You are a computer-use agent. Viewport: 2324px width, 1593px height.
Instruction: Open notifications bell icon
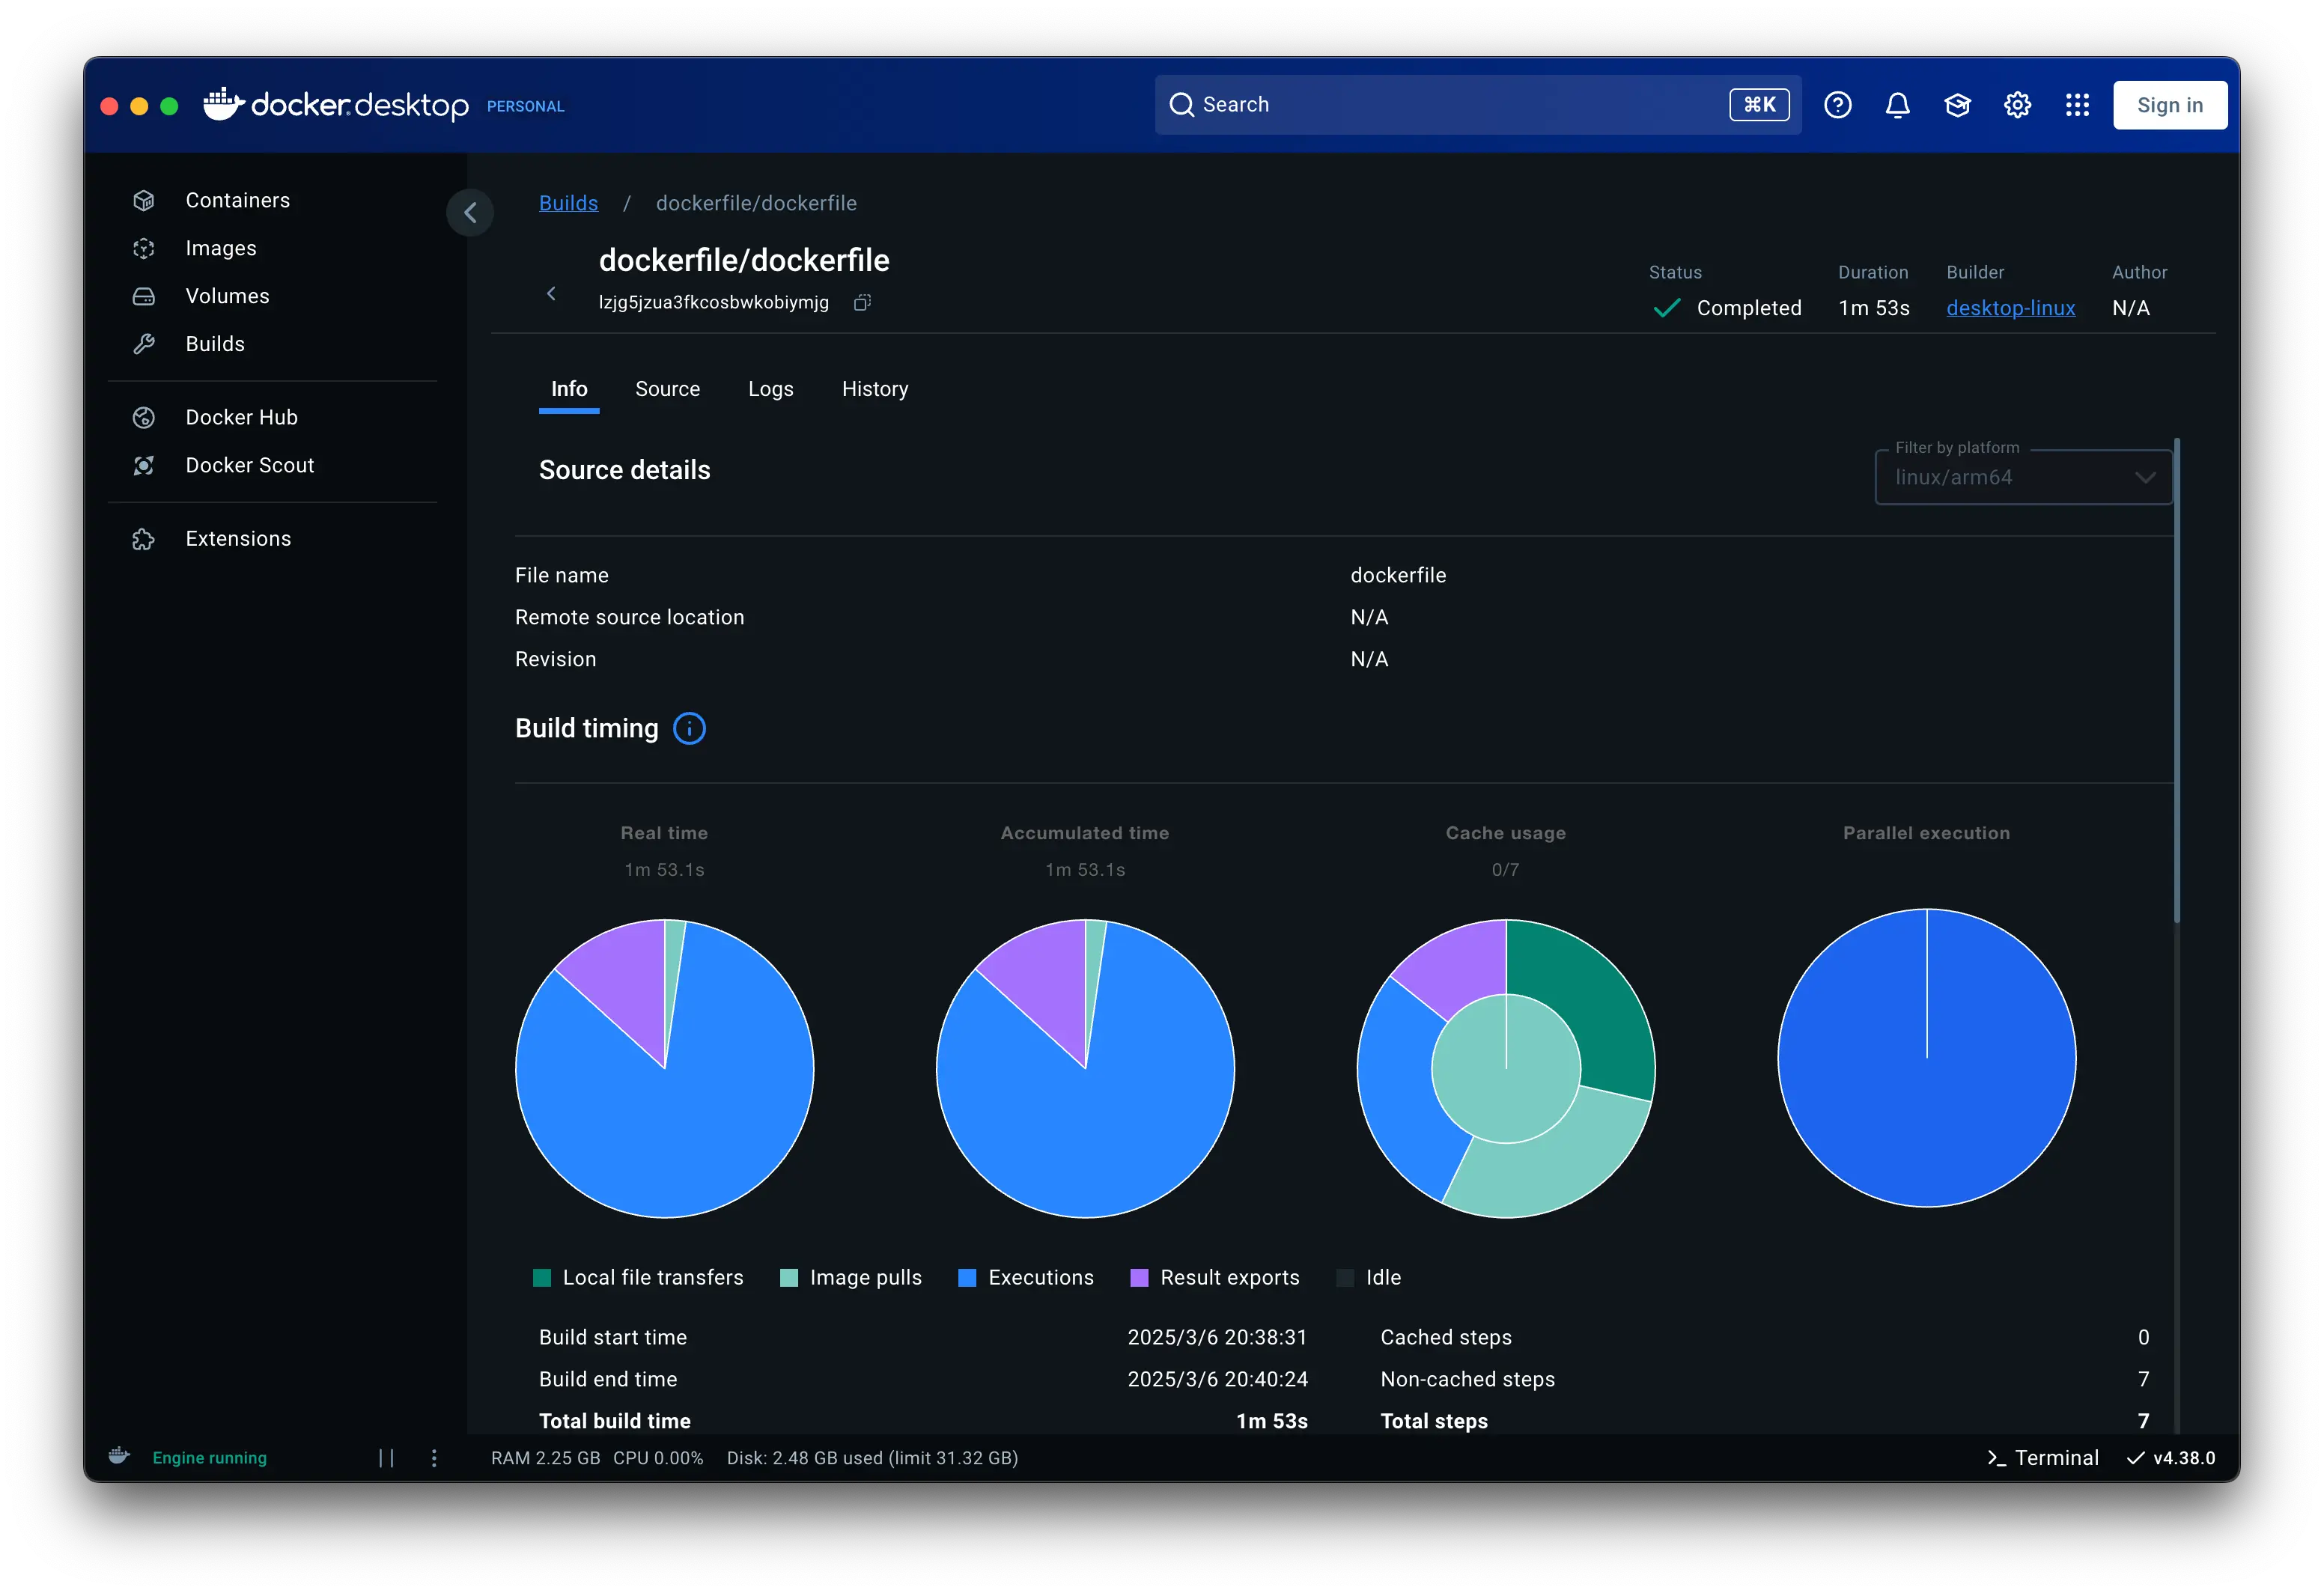1897,105
